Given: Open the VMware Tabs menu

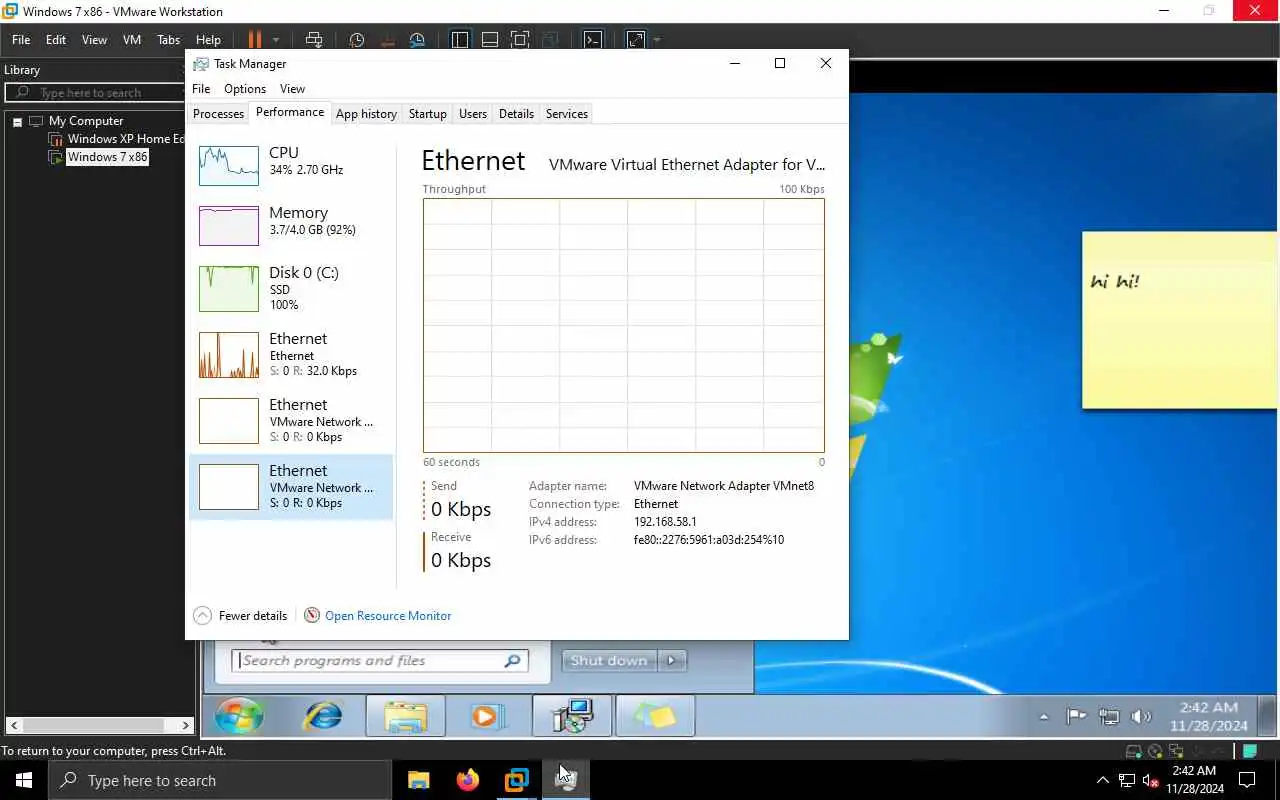Looking at the screenshot, I should click(x=168, y=40).
